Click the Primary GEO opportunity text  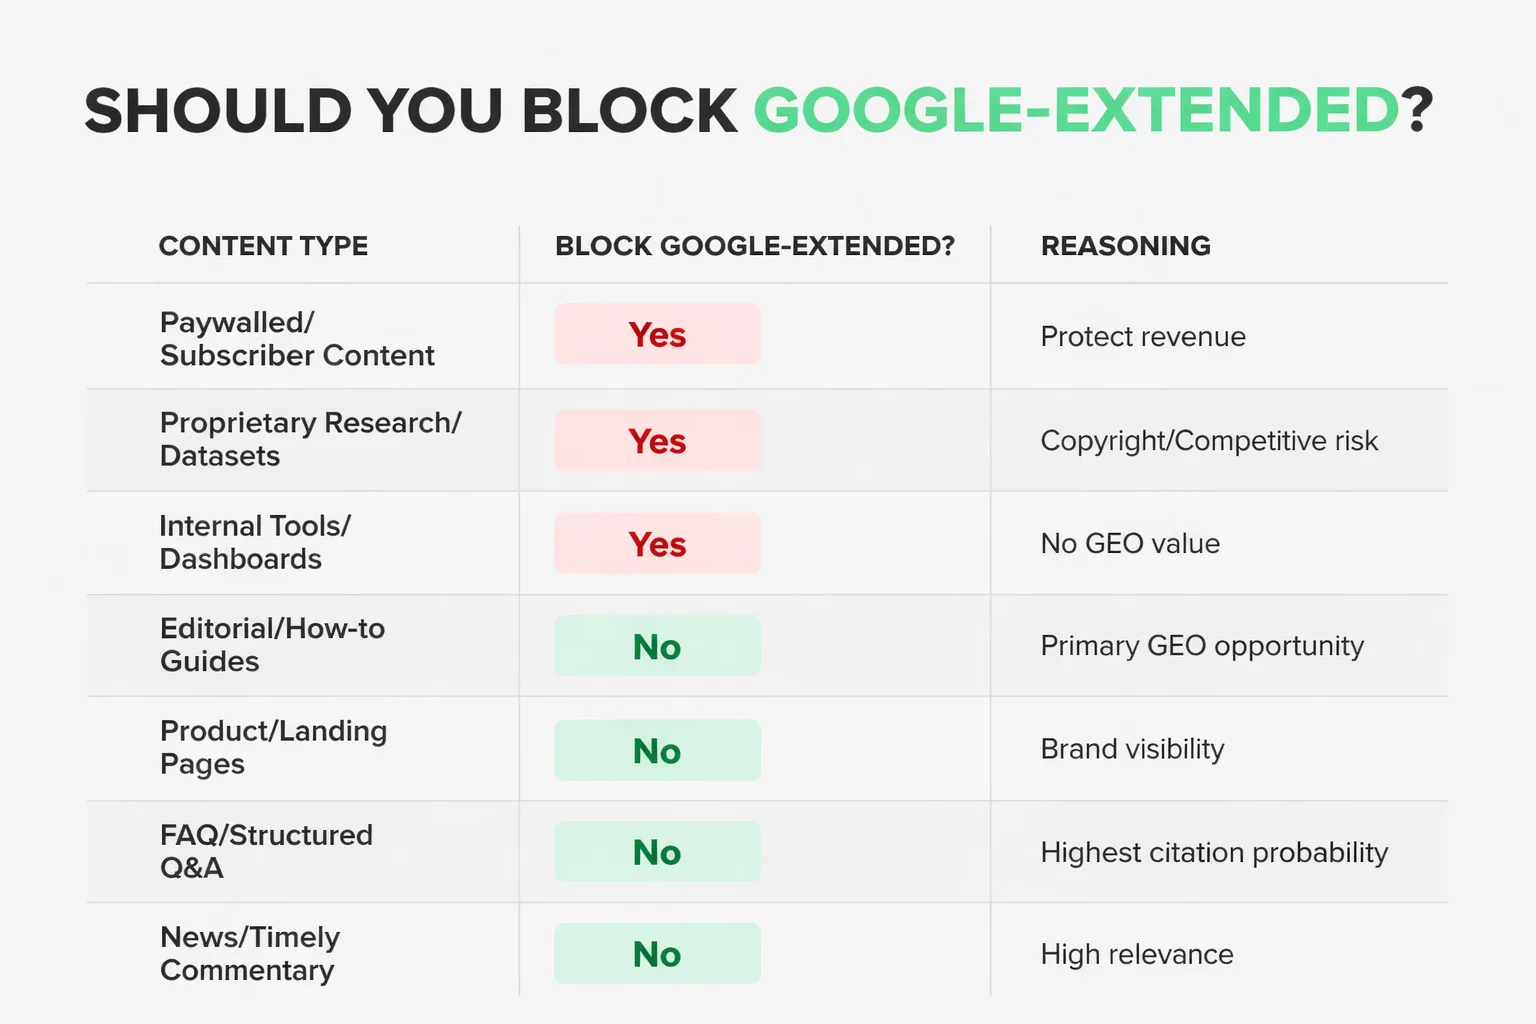1202,646
